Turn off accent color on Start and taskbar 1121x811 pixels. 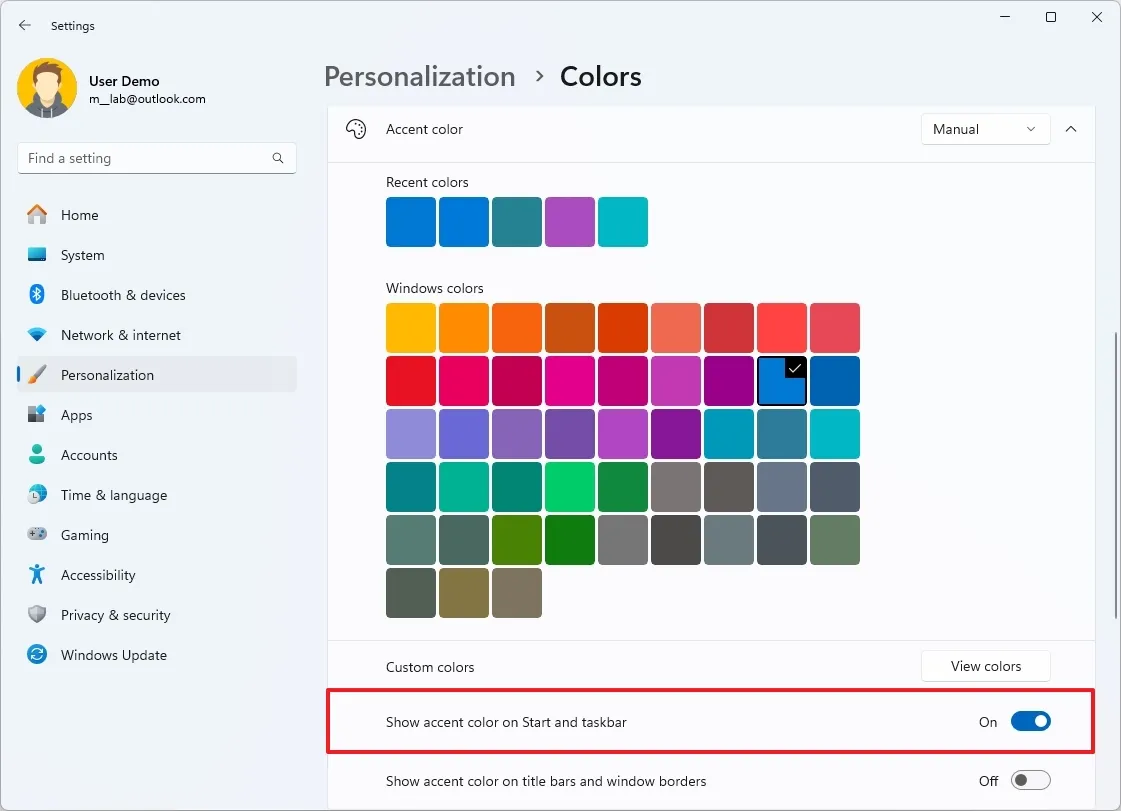point(1030,722)
